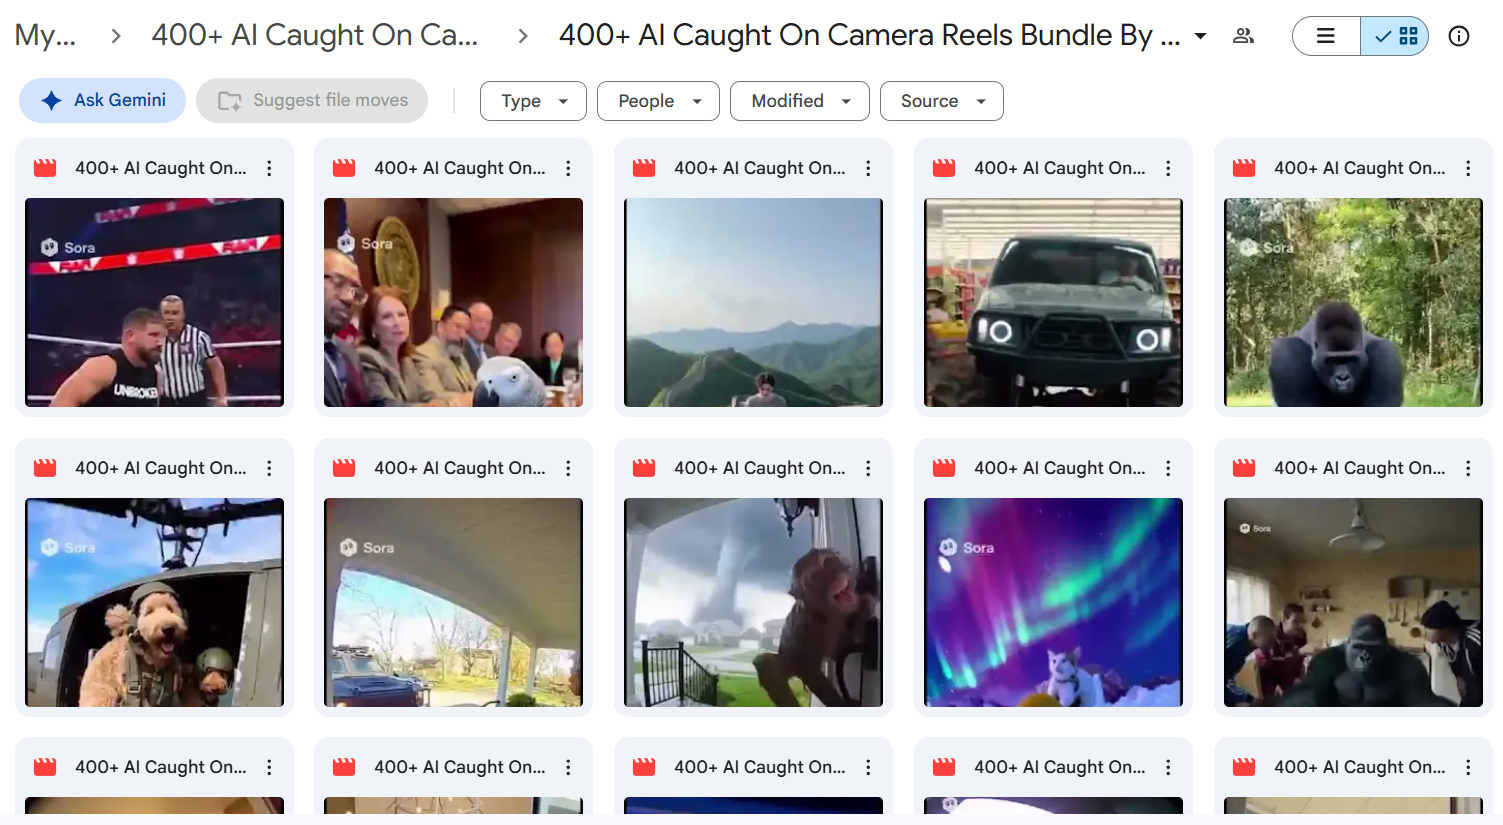Open more actions for the porch view video
The height and width of the screenshot is (825, 1503).
[568, 468]
